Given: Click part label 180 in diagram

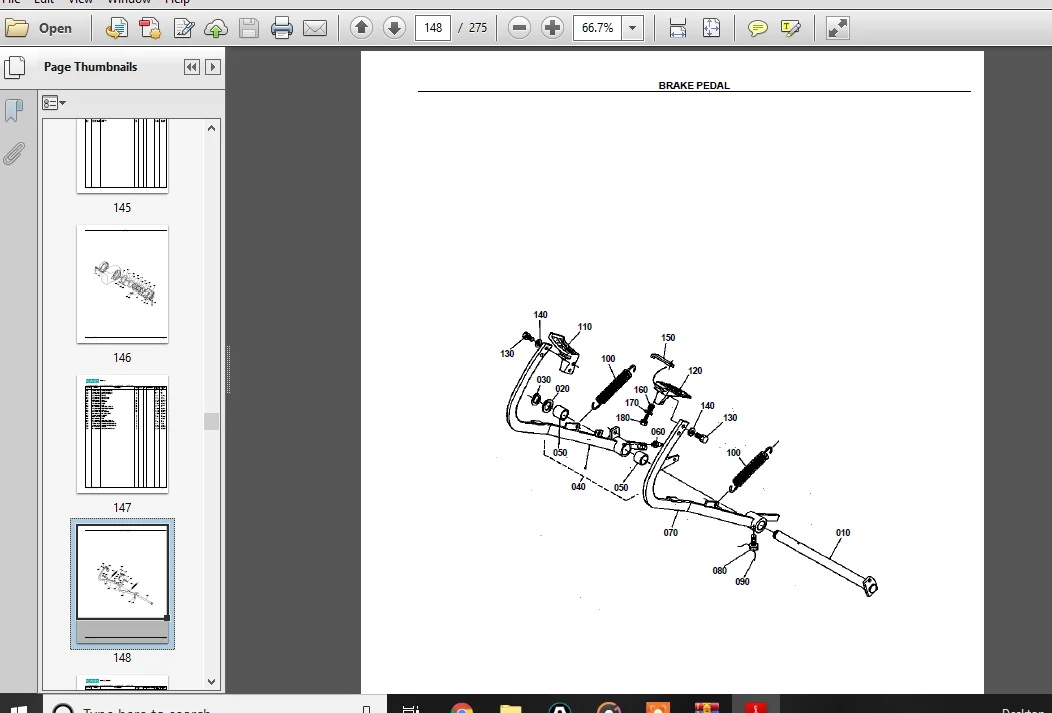Looking at the screenshot, I should (x=623, y=417).
